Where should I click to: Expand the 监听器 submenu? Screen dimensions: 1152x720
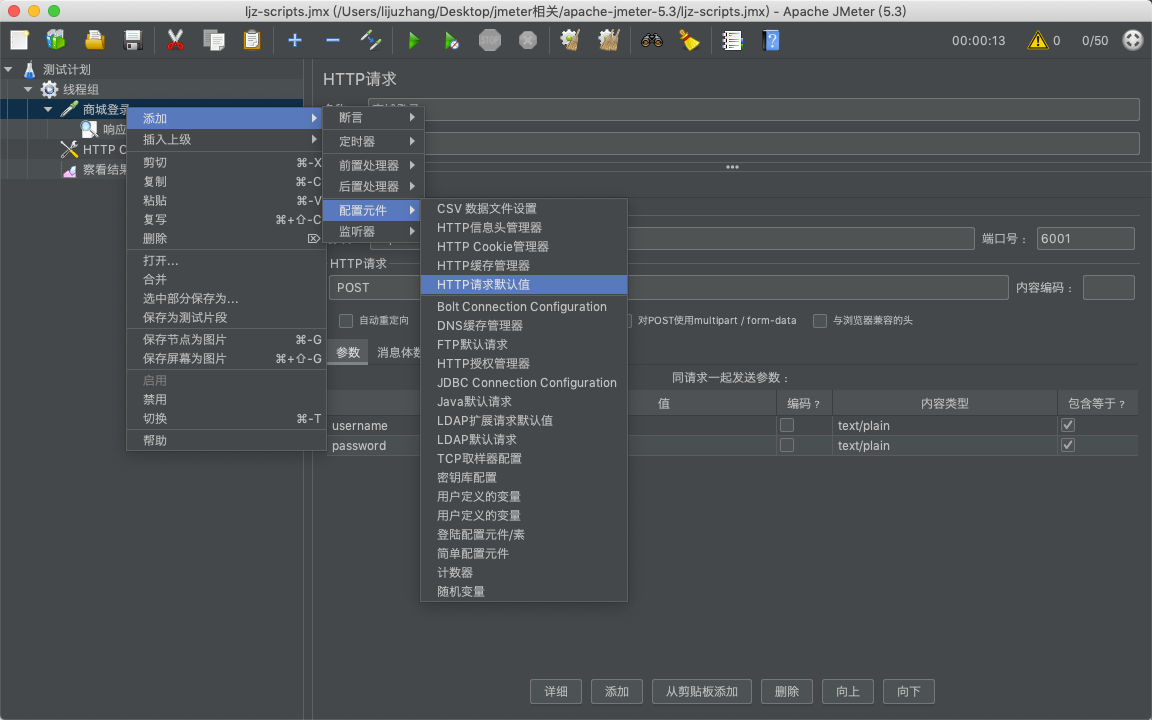click(x=373, y=231)
